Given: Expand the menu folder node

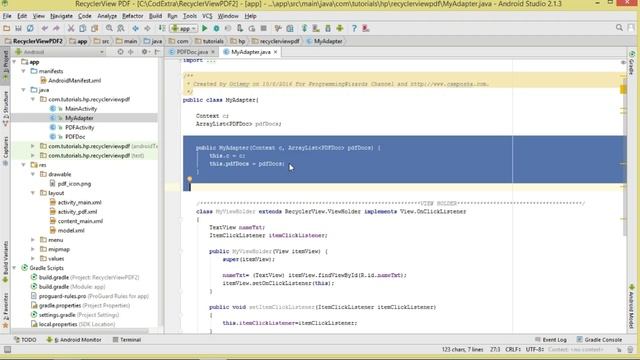Looking at the screenshot, I should [33, 240].
